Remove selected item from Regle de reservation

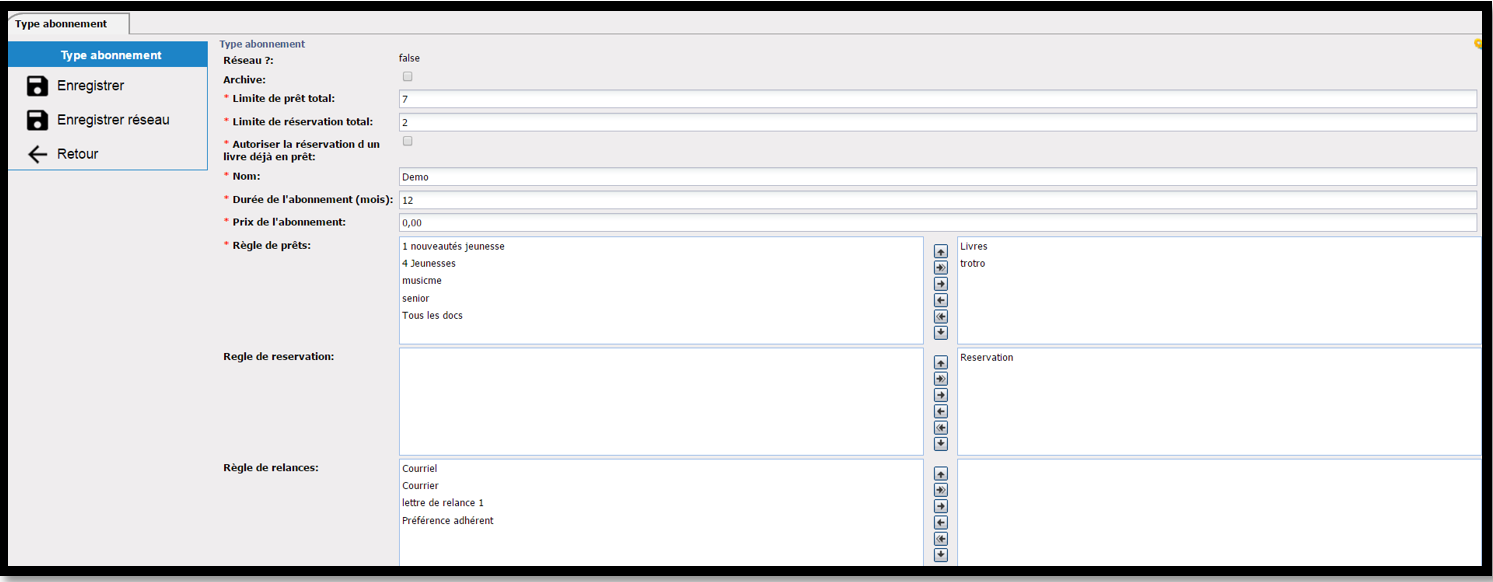click(940, 411)
